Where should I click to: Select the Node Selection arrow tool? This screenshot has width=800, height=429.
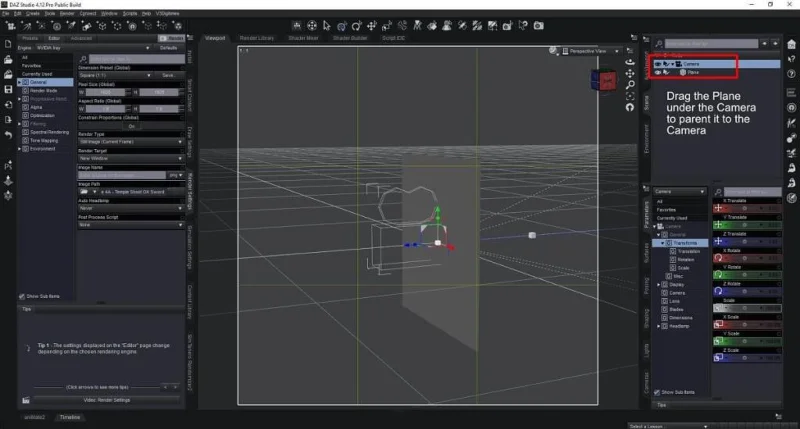click(327, 26)
